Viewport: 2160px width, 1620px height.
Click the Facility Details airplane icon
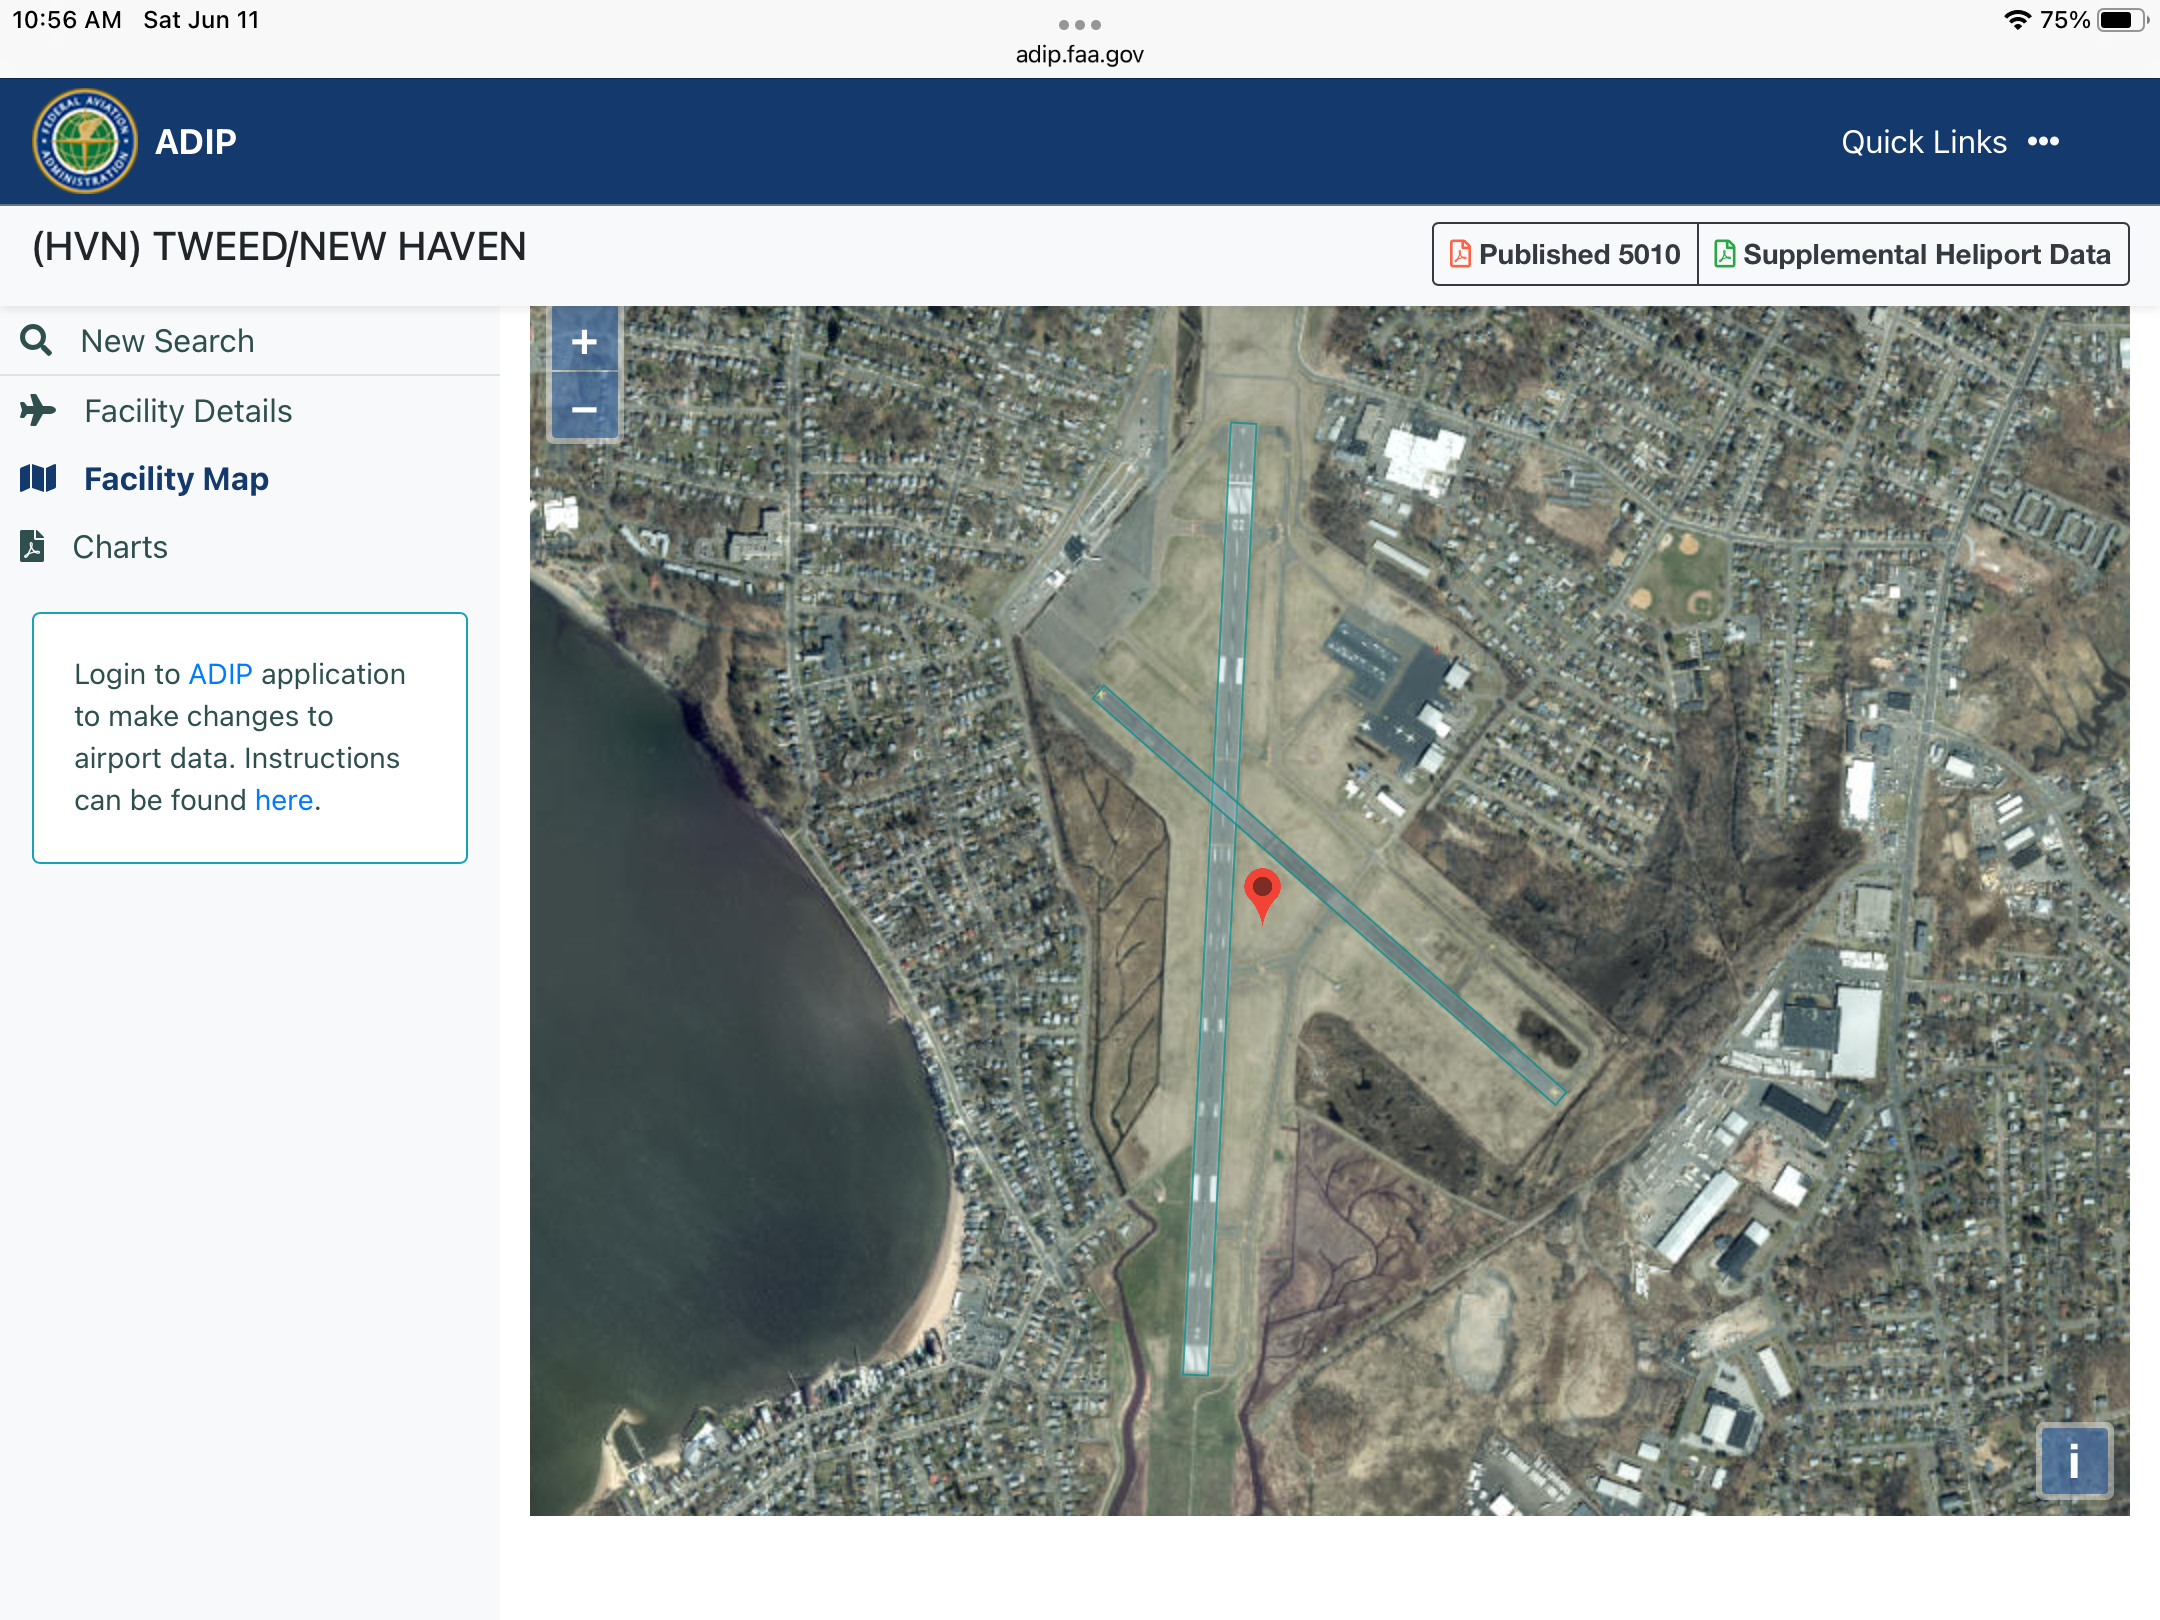click(38, 411)
